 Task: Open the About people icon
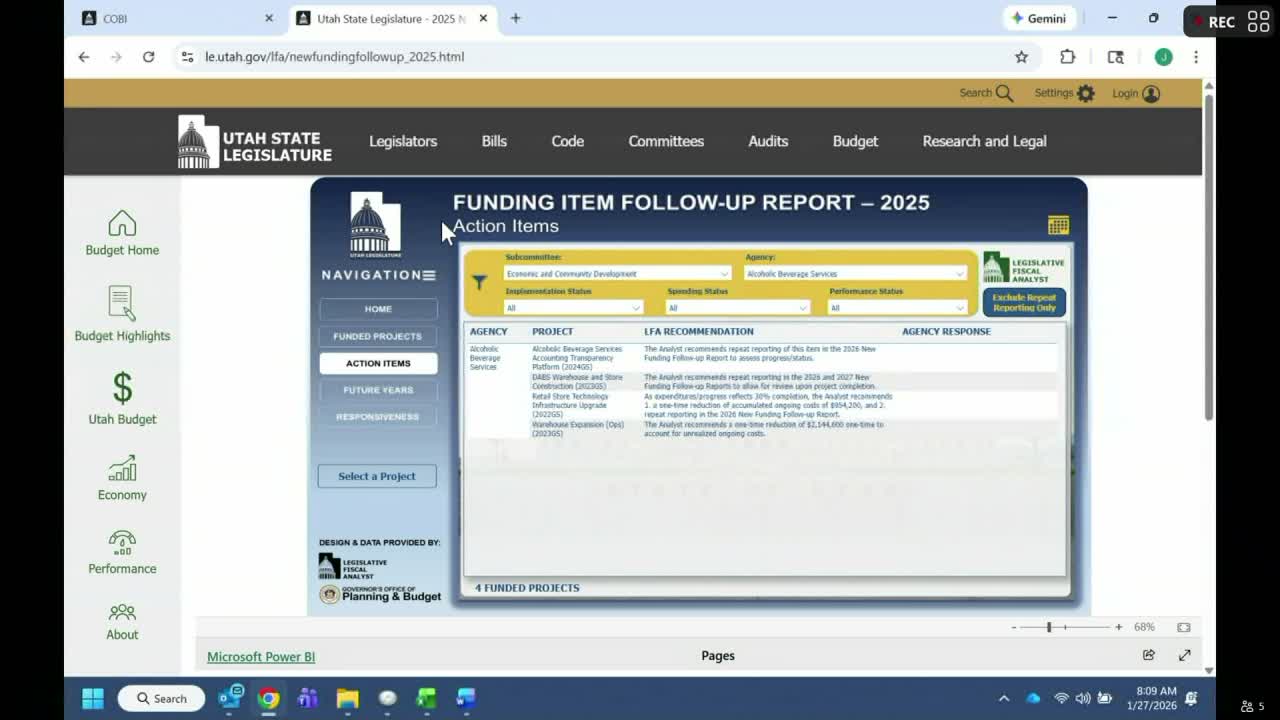coord(122,612)
